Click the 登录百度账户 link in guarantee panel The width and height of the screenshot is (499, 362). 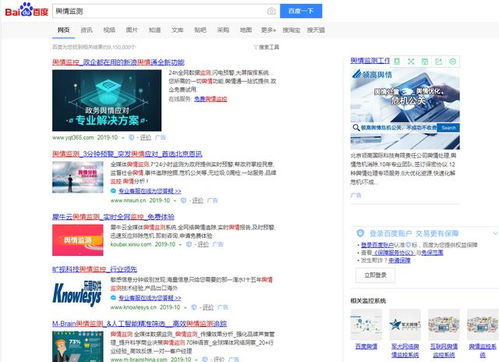(377, 245)
